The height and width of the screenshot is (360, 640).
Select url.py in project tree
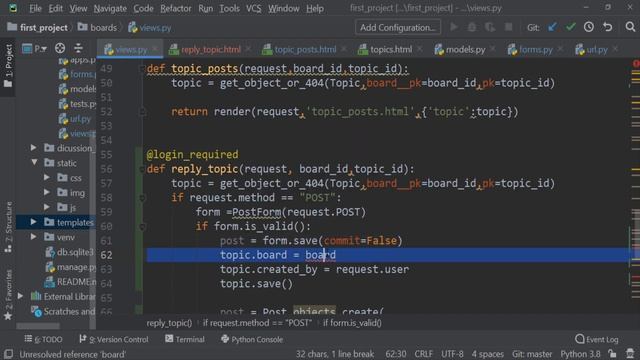pyautogui.click(x=75, y=119)
